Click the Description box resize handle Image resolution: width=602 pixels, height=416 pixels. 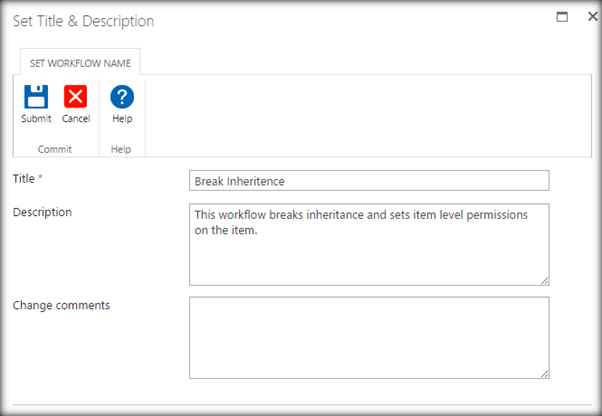point(544,280)
